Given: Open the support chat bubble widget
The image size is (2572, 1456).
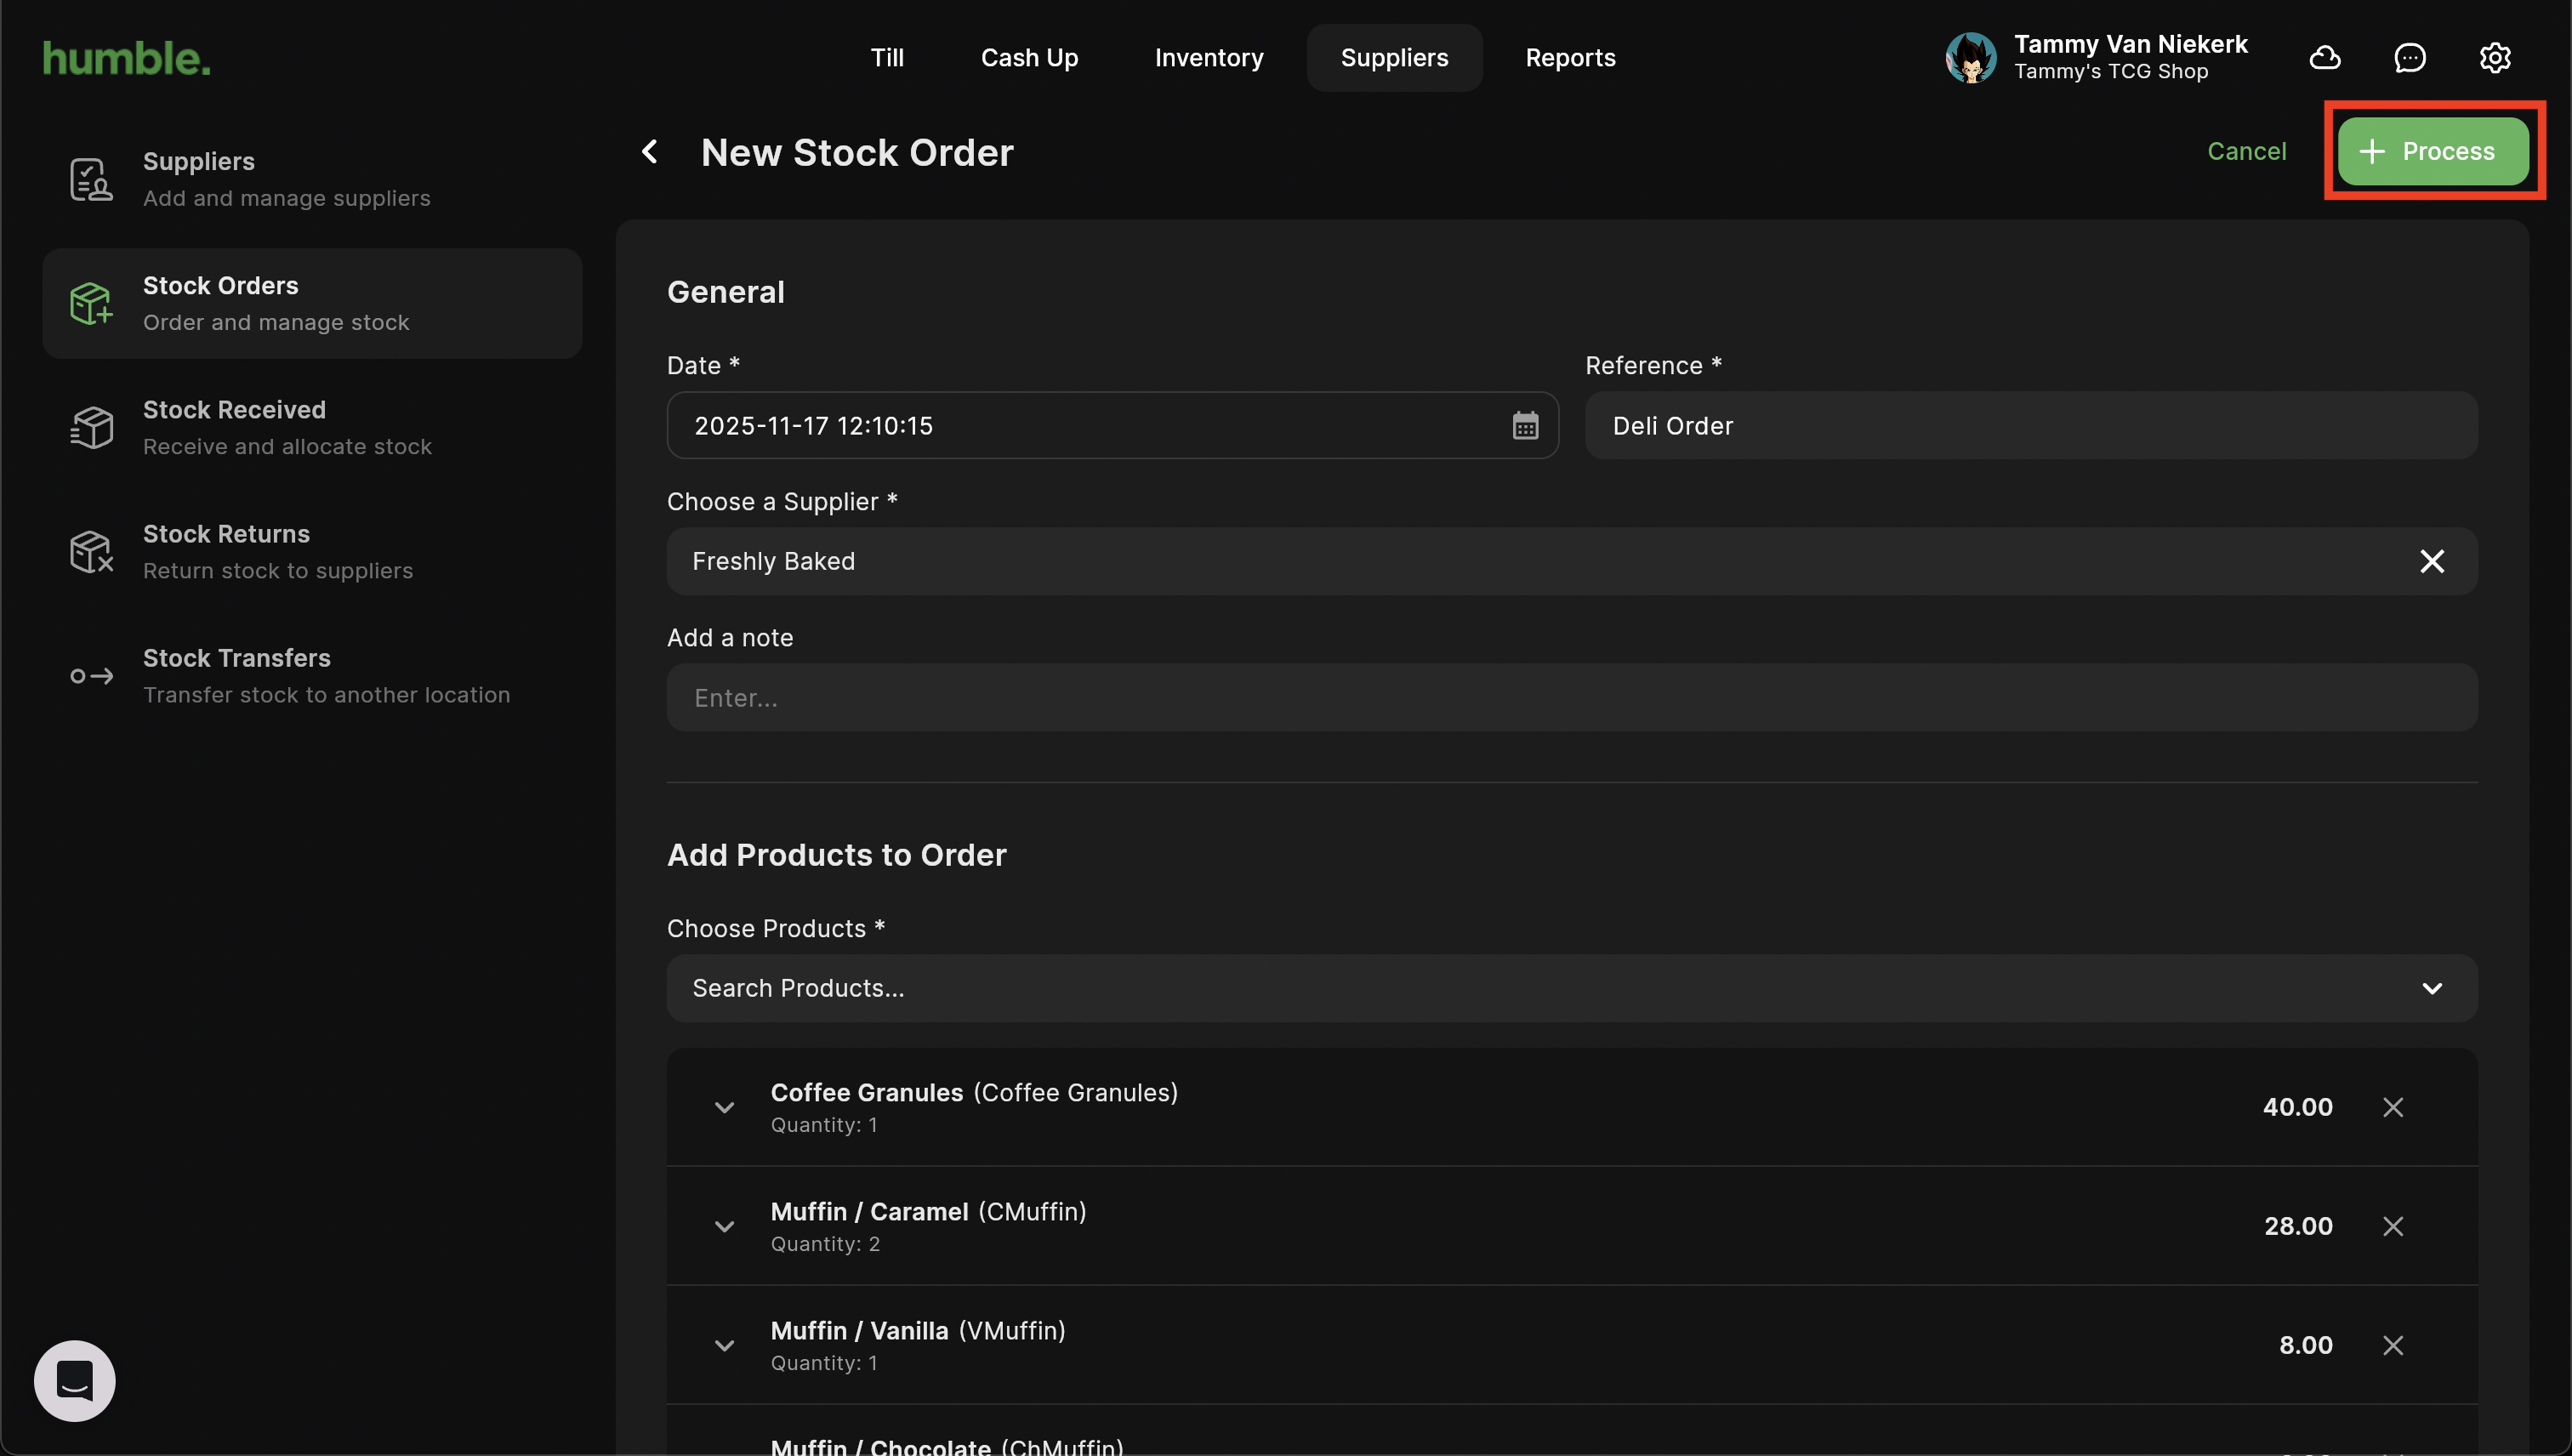Looking at the screenshot, I should pos(75,1380).
